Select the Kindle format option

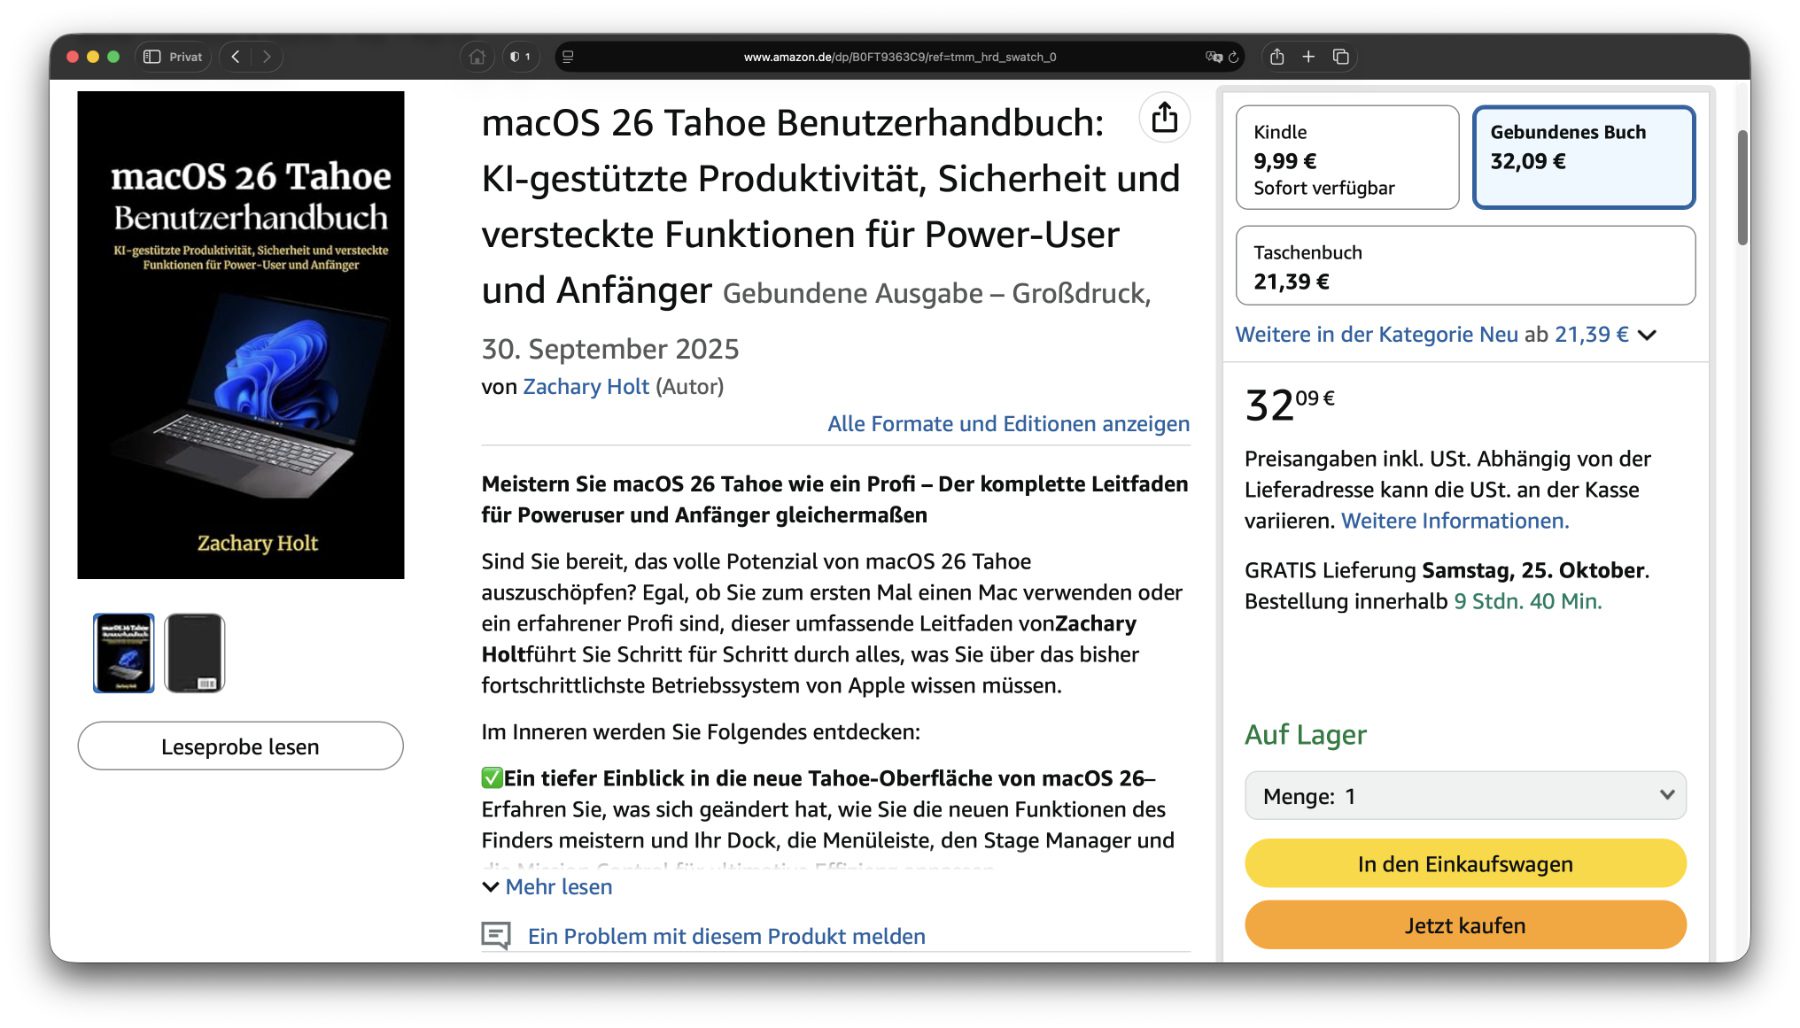click(x=1346, y=158)
